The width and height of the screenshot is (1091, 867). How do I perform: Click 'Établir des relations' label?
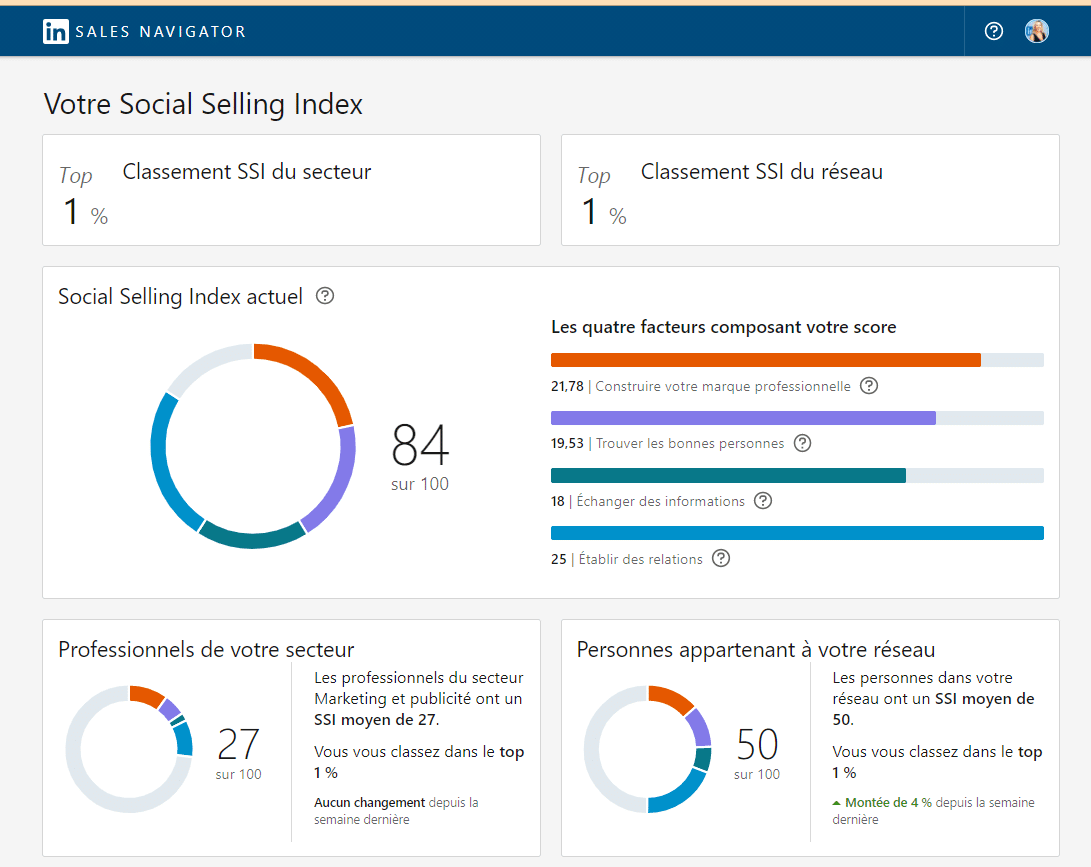(x=641, y=559)
